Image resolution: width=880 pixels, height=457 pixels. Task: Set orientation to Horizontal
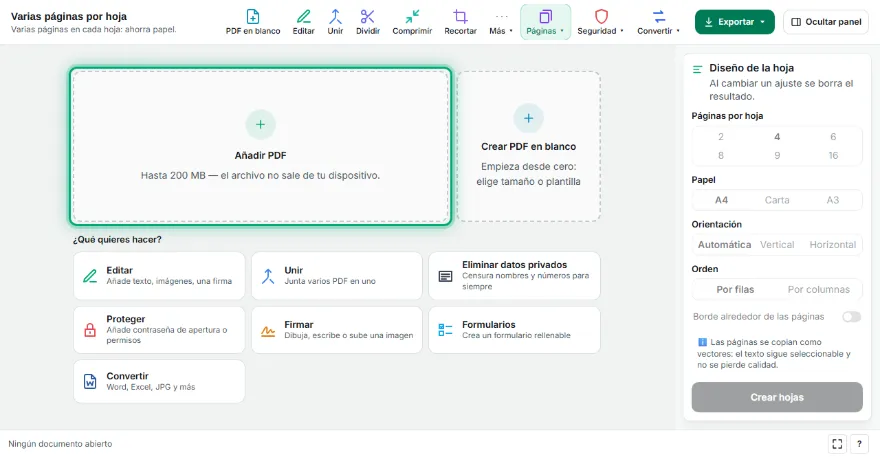832,245
